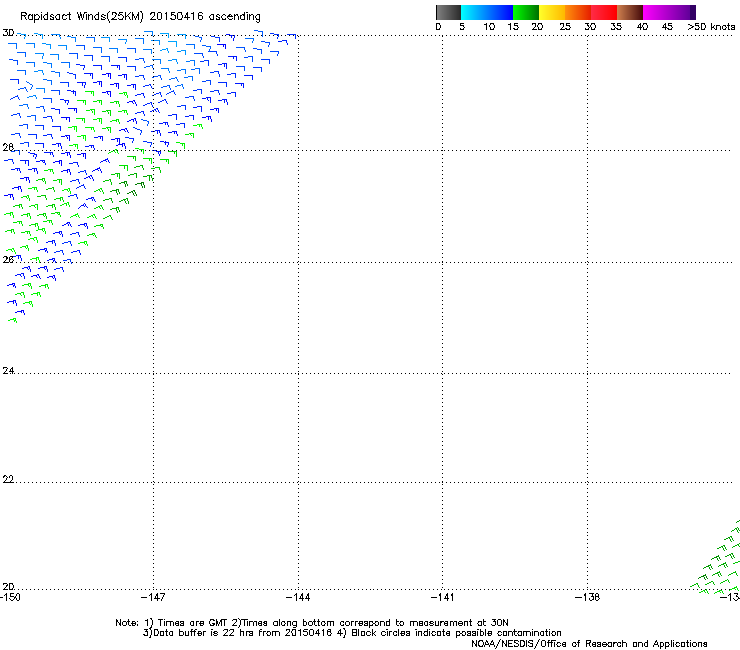
Task: Click the 'NOAA/NESDIS/Office of Research and Applications' credit
Action: point(589,644)
